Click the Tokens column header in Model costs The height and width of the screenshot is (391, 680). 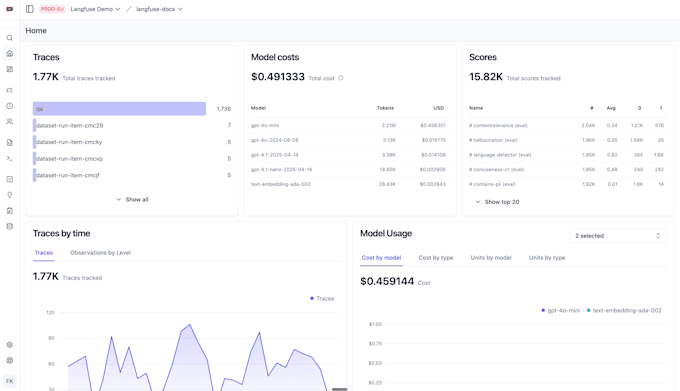385,108
